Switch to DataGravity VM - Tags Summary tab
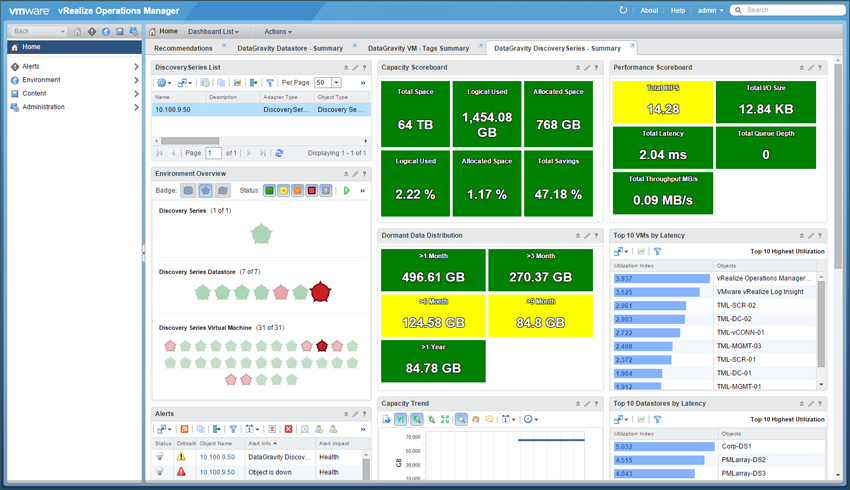Viewport: 850px width, 490px height. coord(418,48)
